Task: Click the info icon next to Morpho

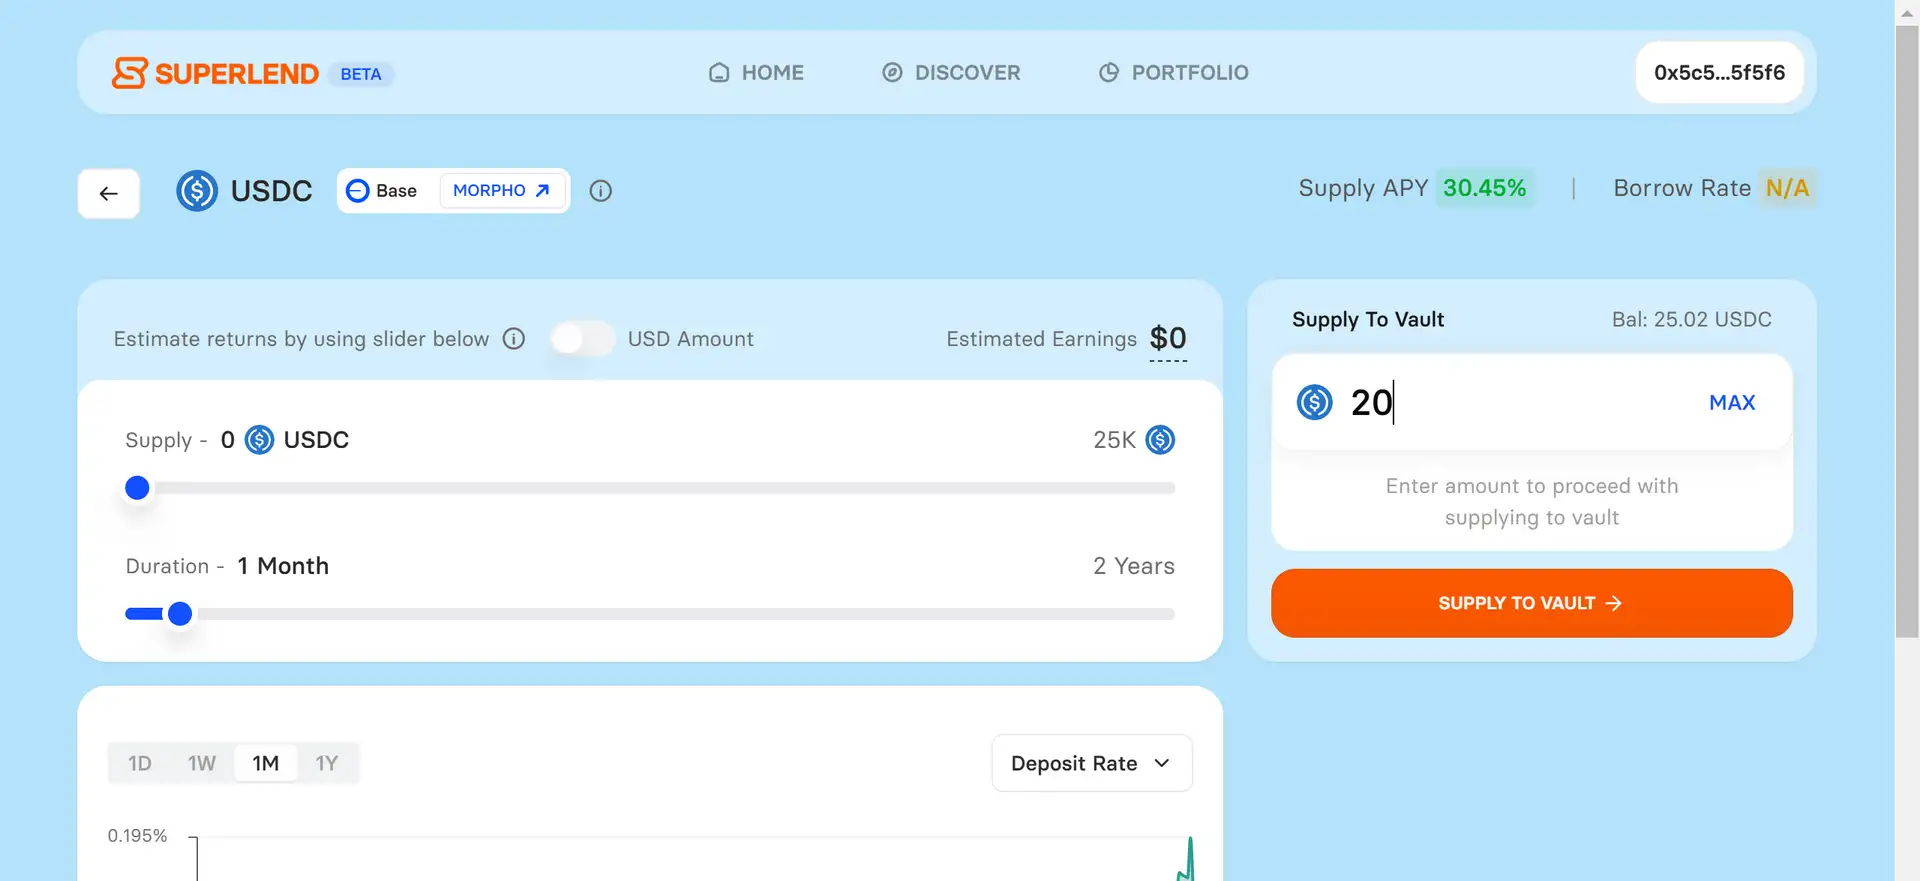Action: click(x=600, y=191)
